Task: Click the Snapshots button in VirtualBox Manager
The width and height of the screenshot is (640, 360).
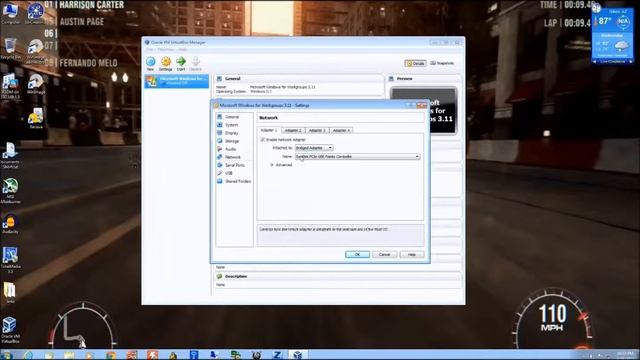Action: (x=442, y=63)
